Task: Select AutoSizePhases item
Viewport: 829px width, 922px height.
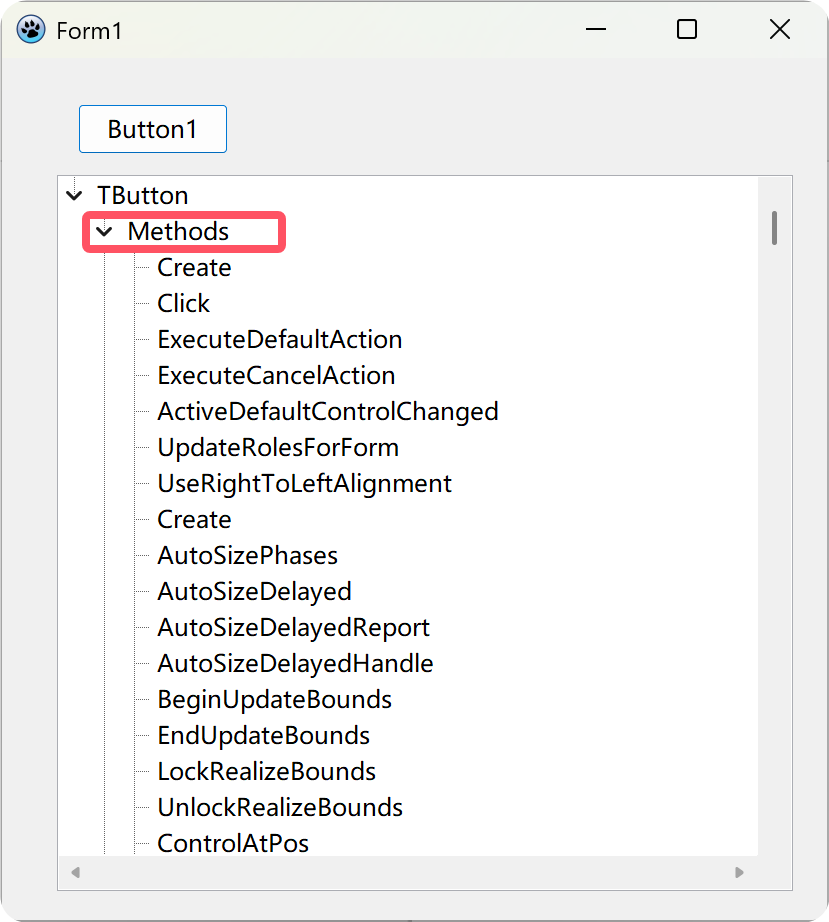Action: 248,555
